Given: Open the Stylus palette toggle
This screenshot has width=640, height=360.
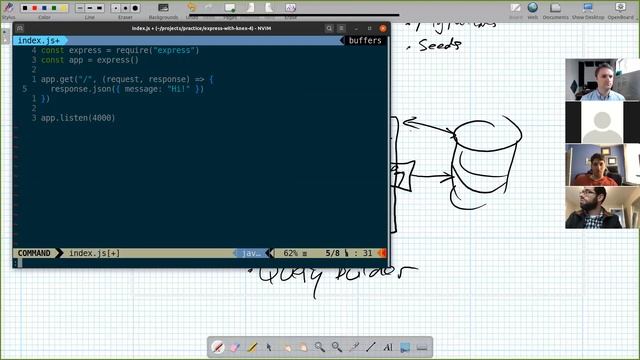Looking at the screenshot, I should [x=8, y=10].
